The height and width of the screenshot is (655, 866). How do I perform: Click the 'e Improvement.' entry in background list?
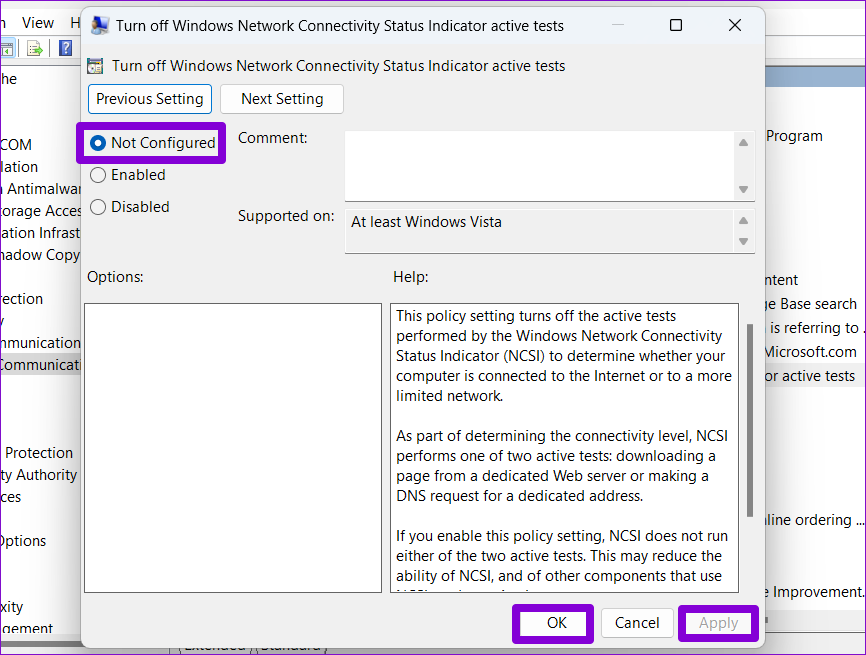click(815, 592)
